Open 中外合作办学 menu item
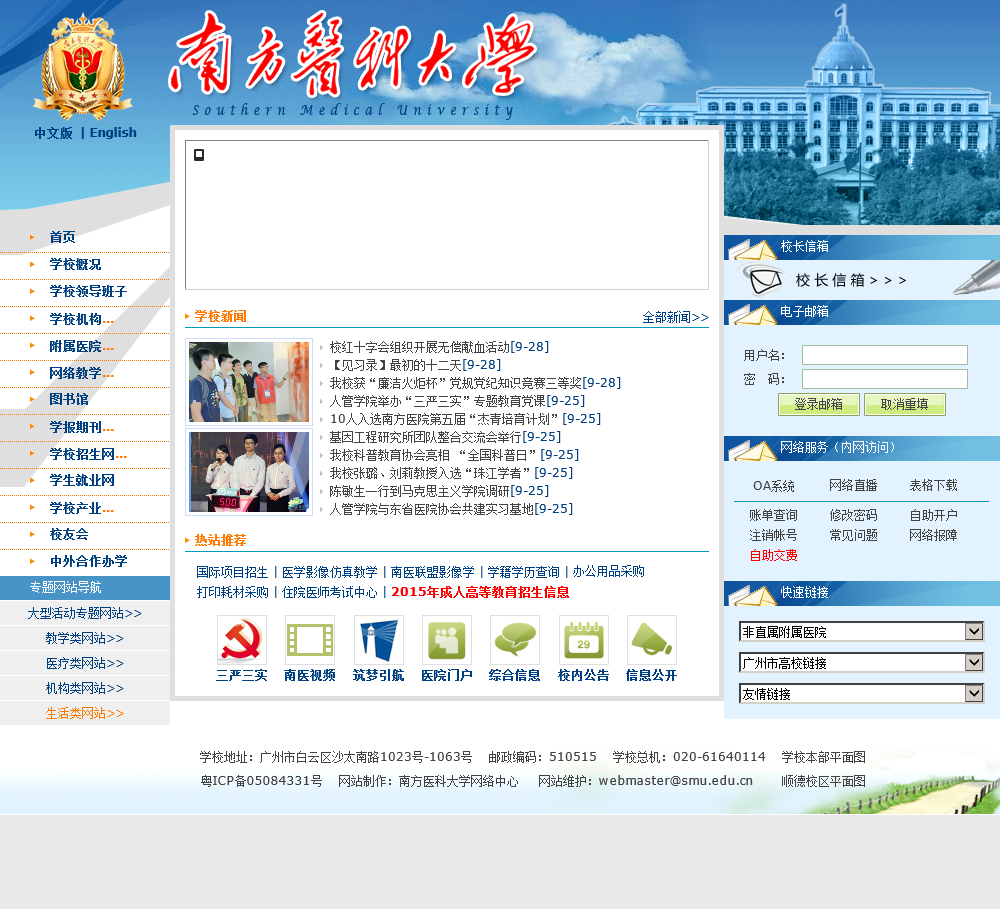Viewport: 1000px width, 909px height. tap(88, 561)
